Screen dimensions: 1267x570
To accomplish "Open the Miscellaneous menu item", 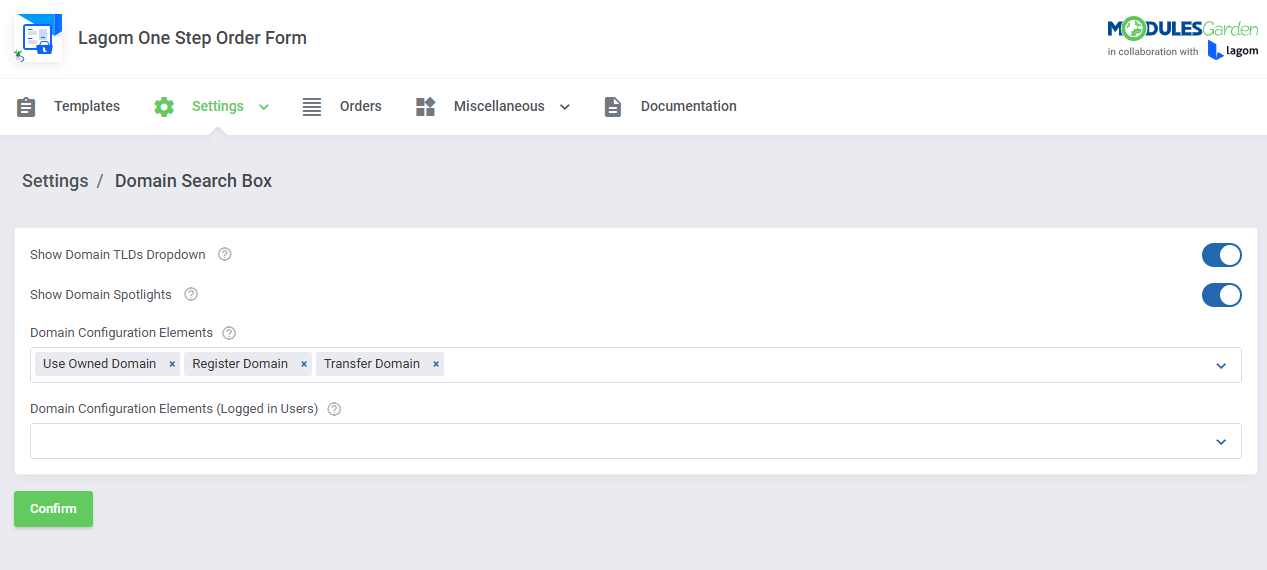I will pyautogui.click(x=499, y=106).
